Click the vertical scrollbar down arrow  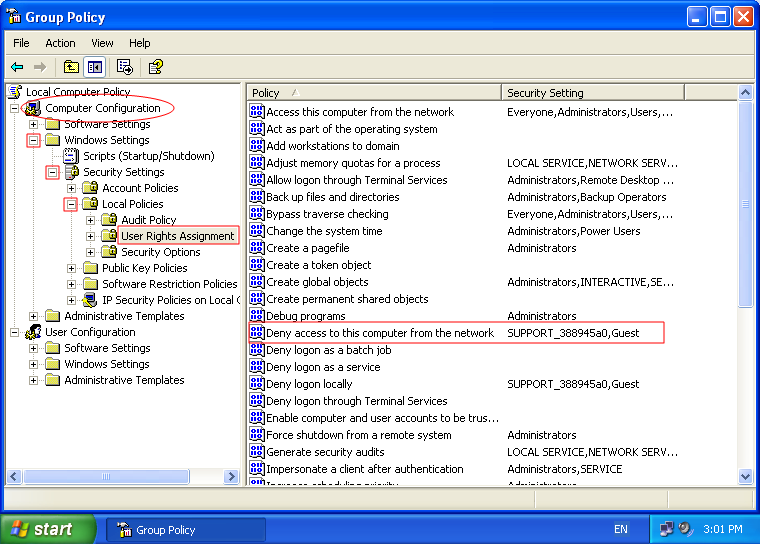pos(745,477)
